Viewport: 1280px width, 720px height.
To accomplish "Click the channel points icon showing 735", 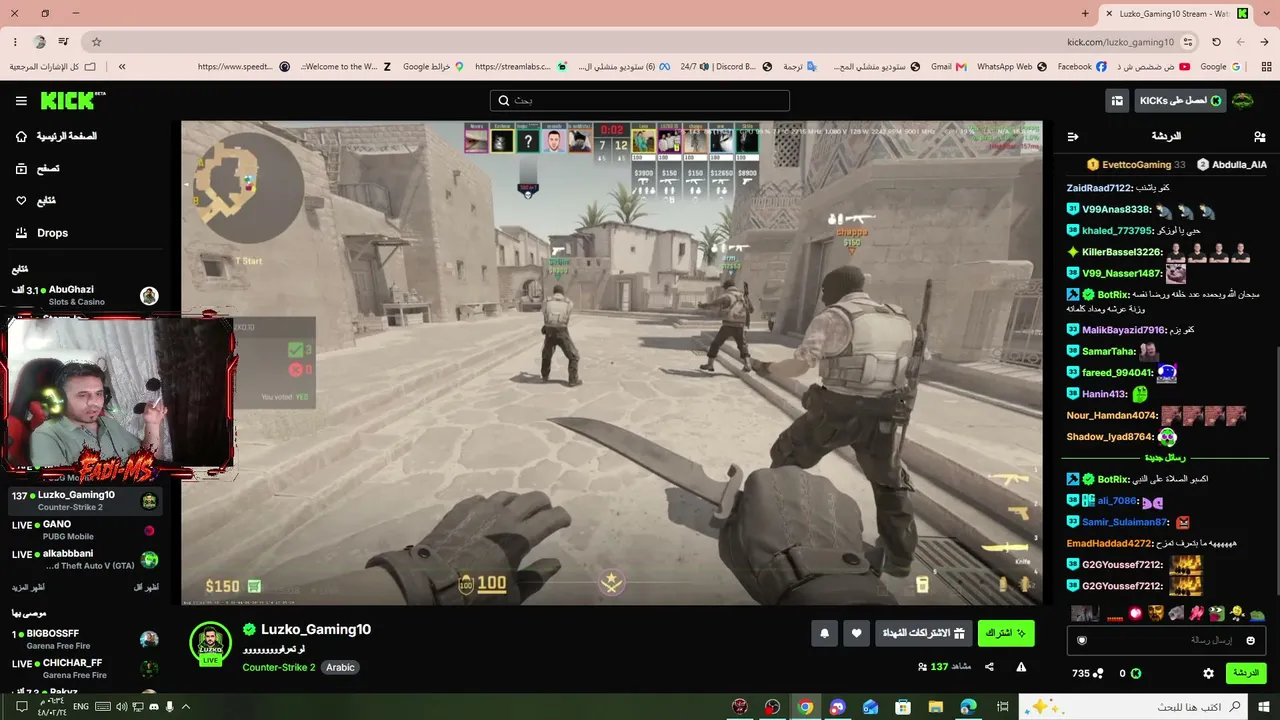I will click(1088, 674).
